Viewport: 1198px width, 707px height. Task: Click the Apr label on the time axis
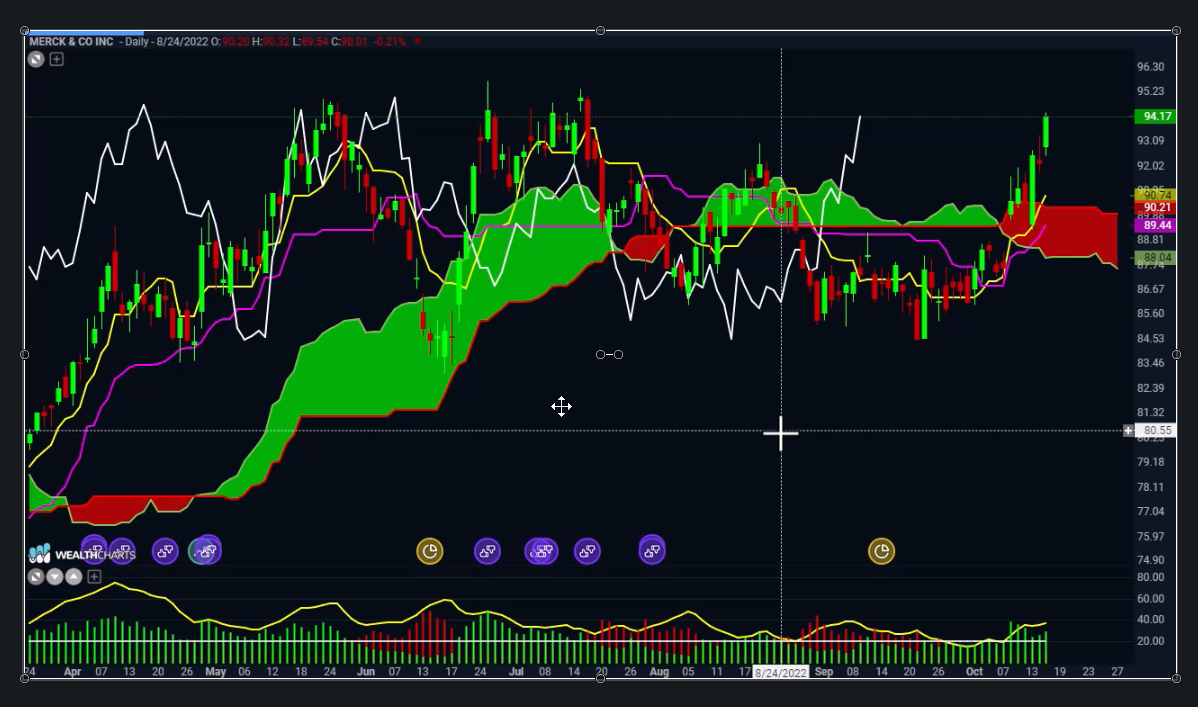[x=73, y=672]
